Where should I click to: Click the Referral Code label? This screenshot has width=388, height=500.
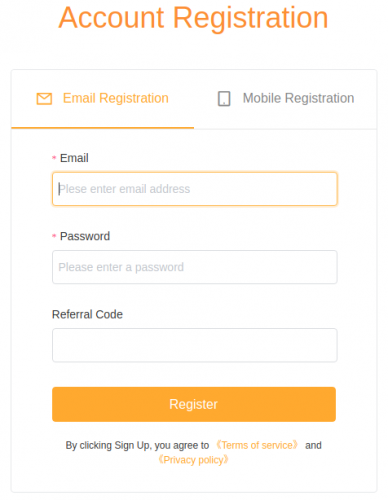(87, 314)
